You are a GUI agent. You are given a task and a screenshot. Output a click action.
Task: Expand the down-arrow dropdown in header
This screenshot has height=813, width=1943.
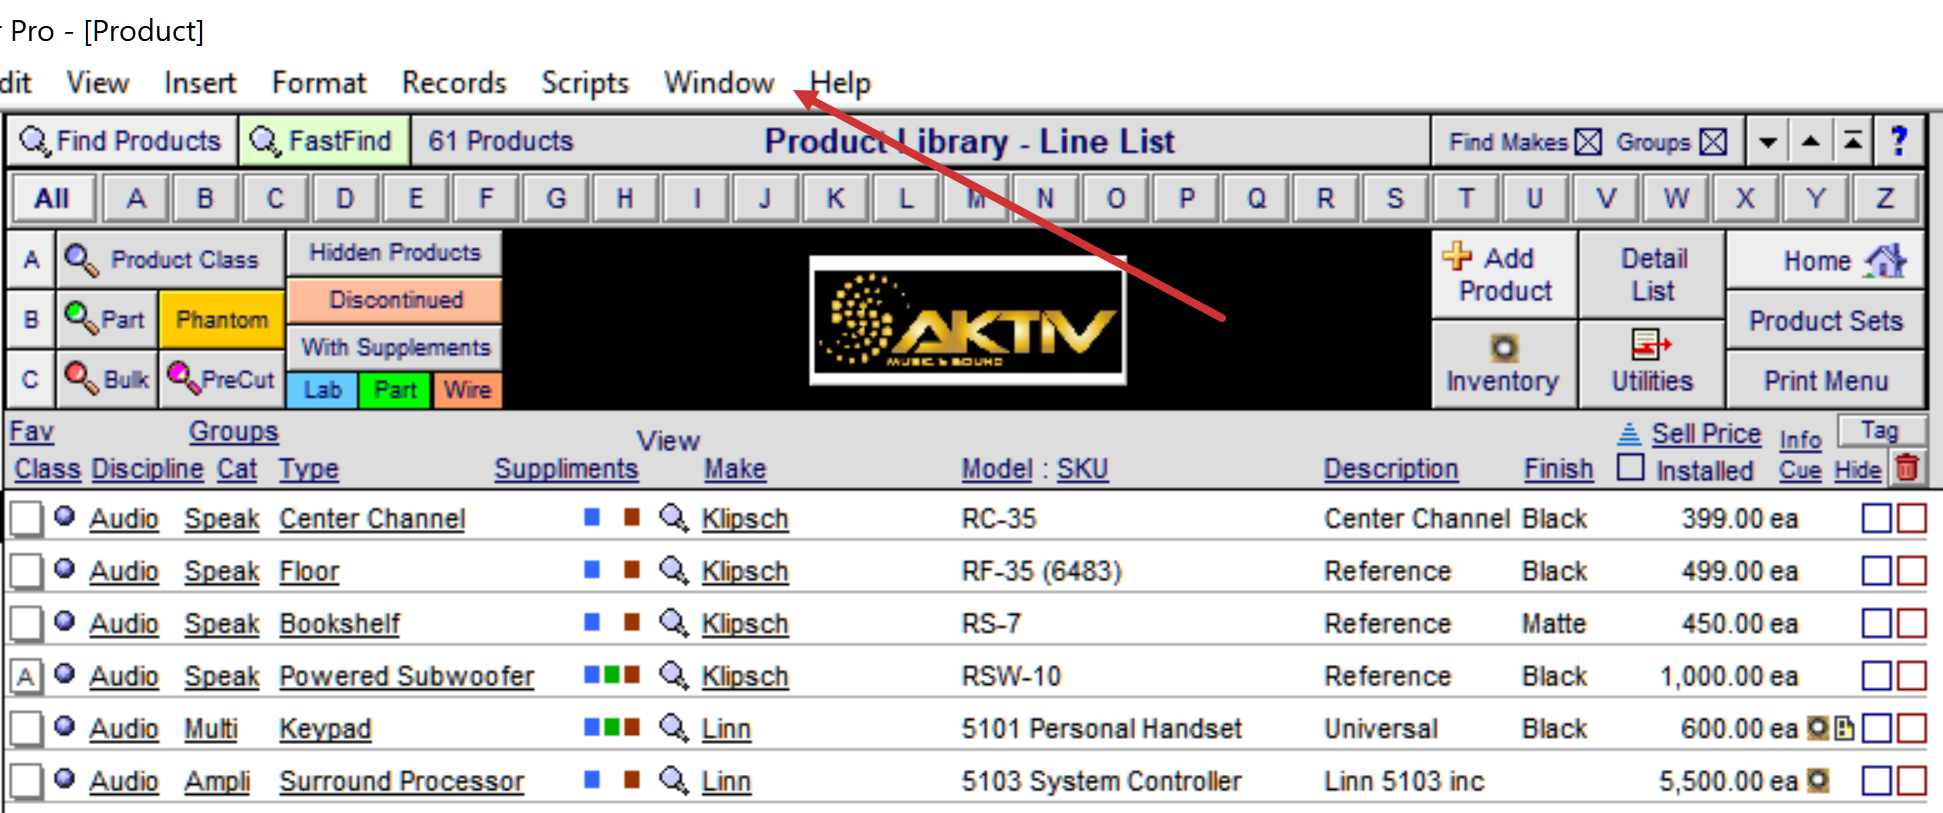pos(1768,141)
